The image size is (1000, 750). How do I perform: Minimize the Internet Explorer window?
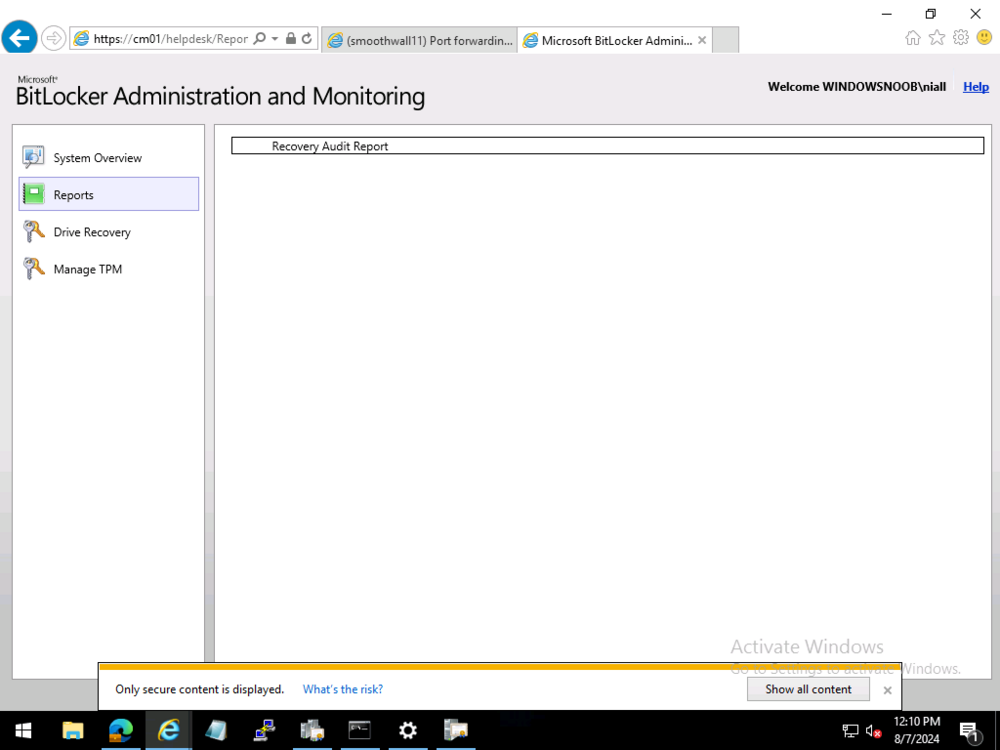click(x=886, y=13)
